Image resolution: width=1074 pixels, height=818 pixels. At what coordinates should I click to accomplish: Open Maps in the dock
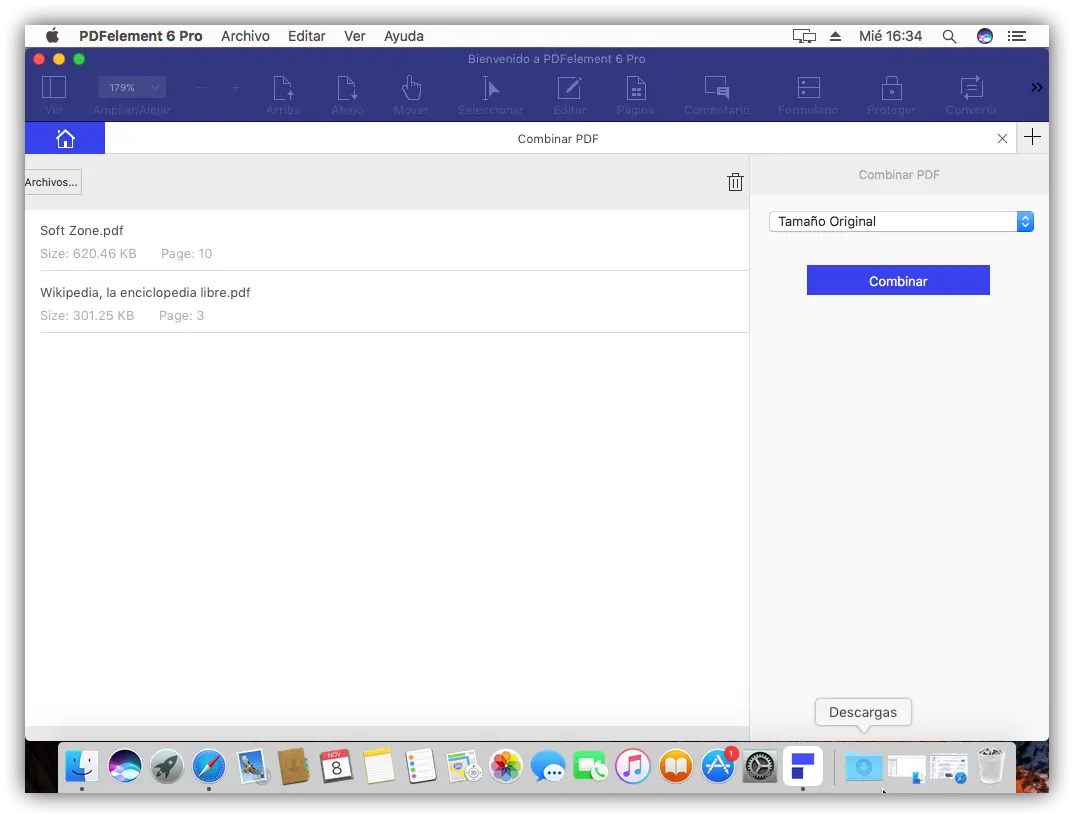[464, 766]
